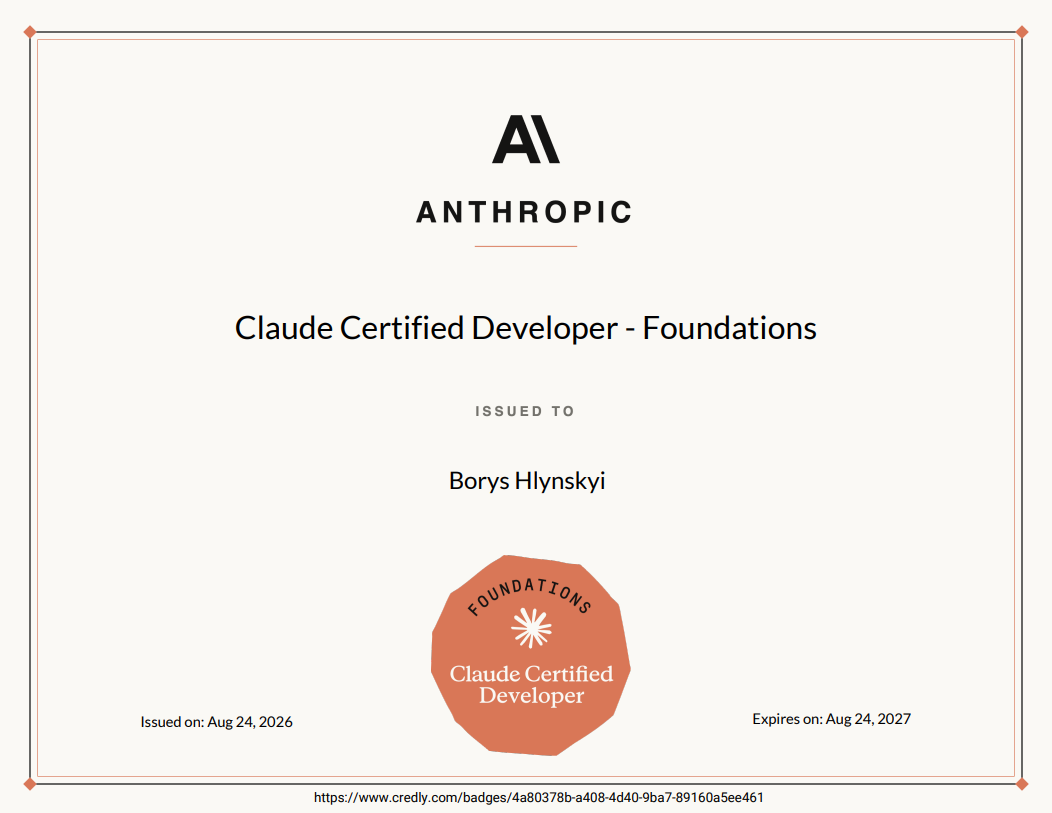Screen dimensions: 1052x813
Task: Click the ANTHROPIC wordmark text
Action: (x=525, y=212)
